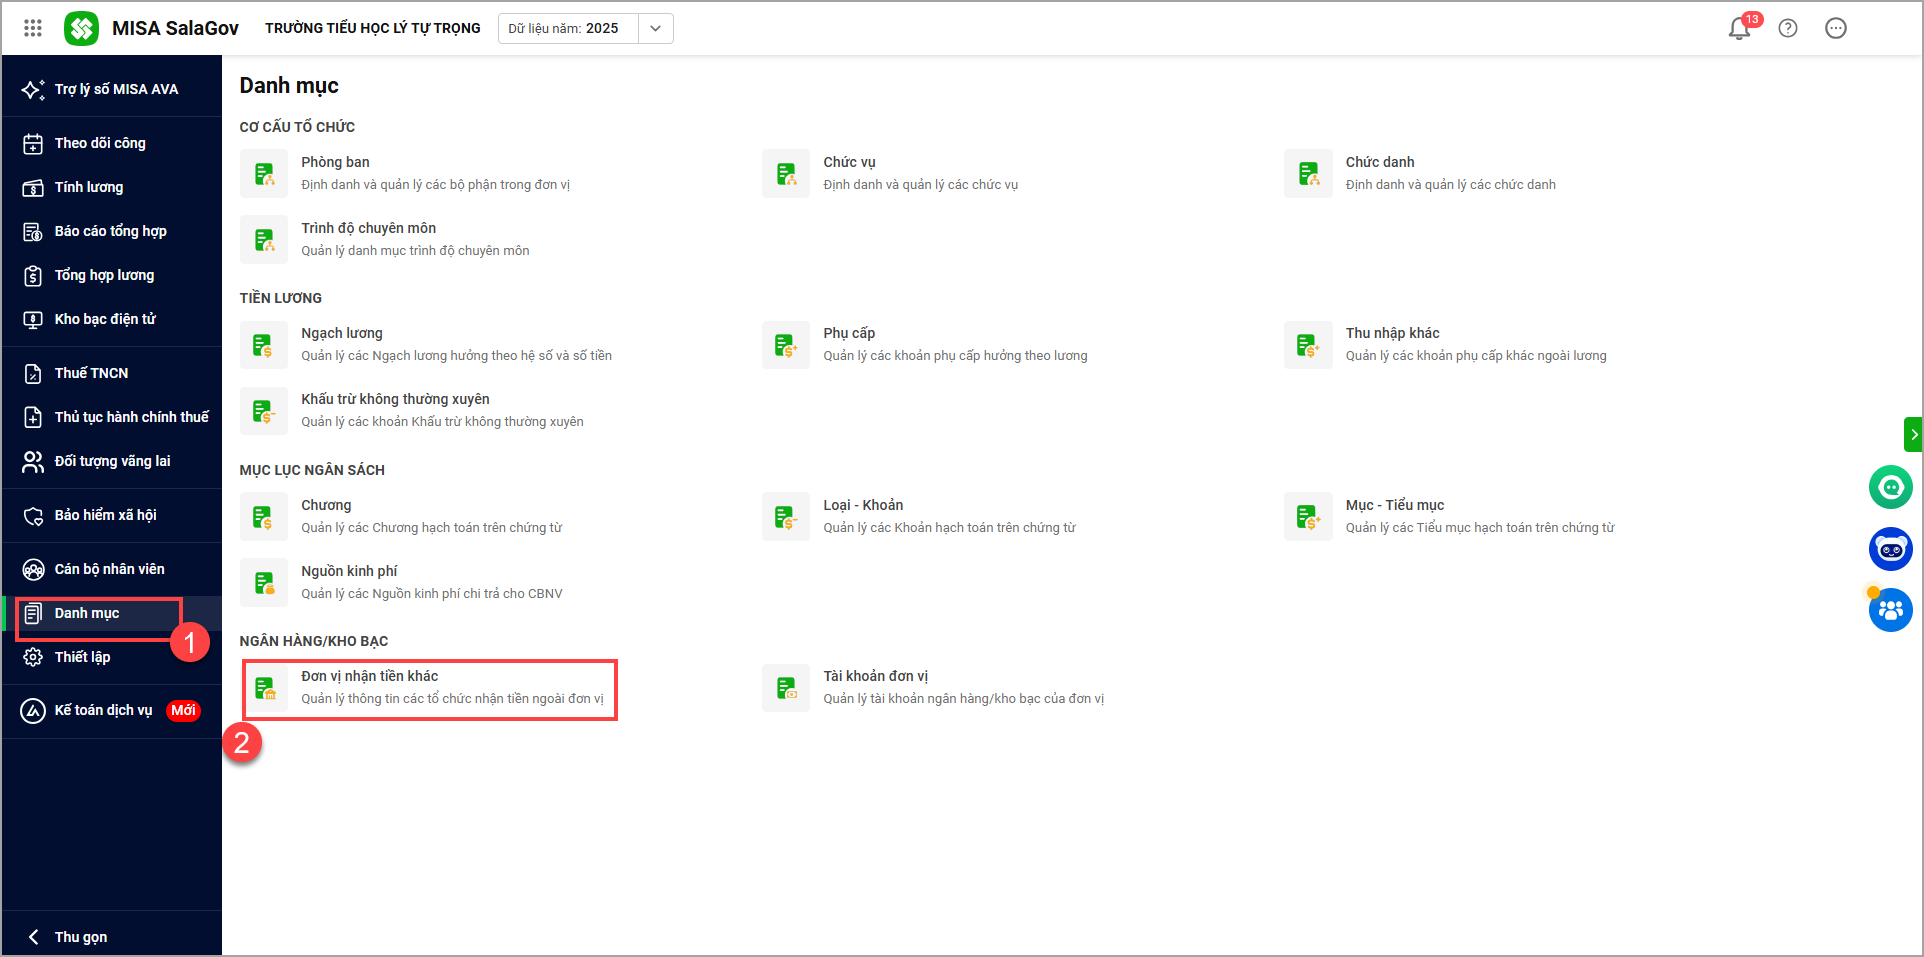This screenshot has width=1924, height=957.
Task: Click the Ngạch lương category icon
Action: 264,345
